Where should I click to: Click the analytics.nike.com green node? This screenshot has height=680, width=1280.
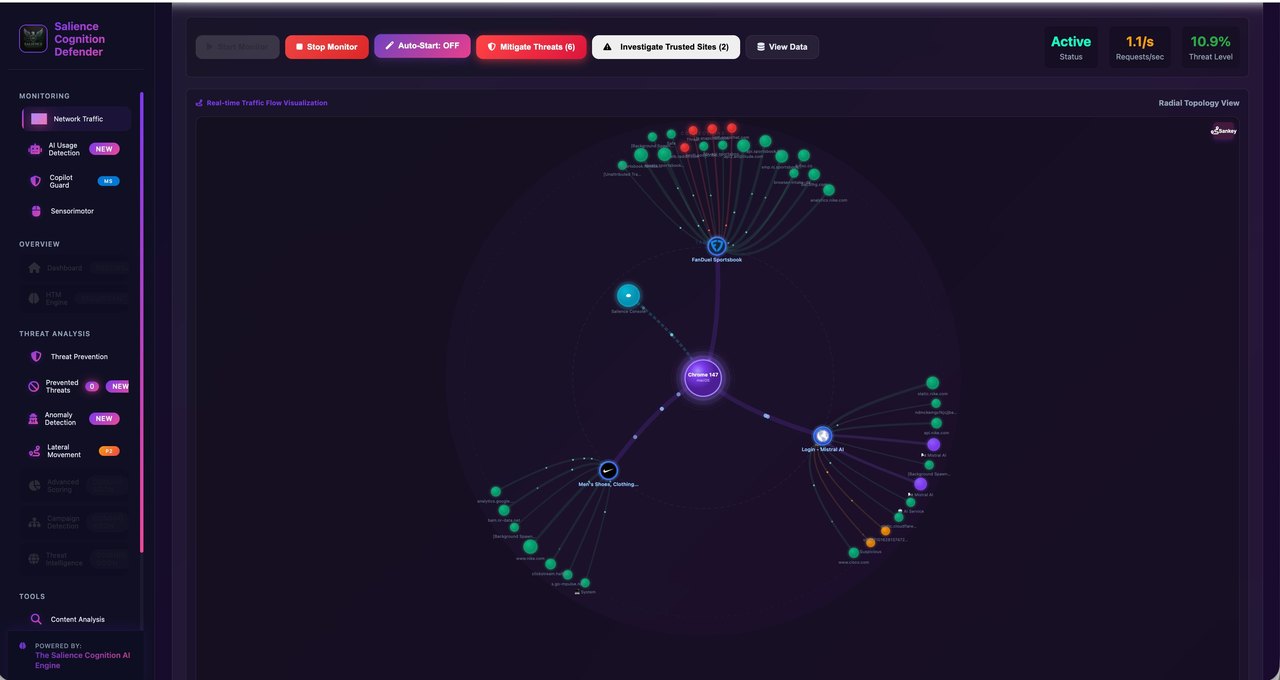tap(828, 190)
